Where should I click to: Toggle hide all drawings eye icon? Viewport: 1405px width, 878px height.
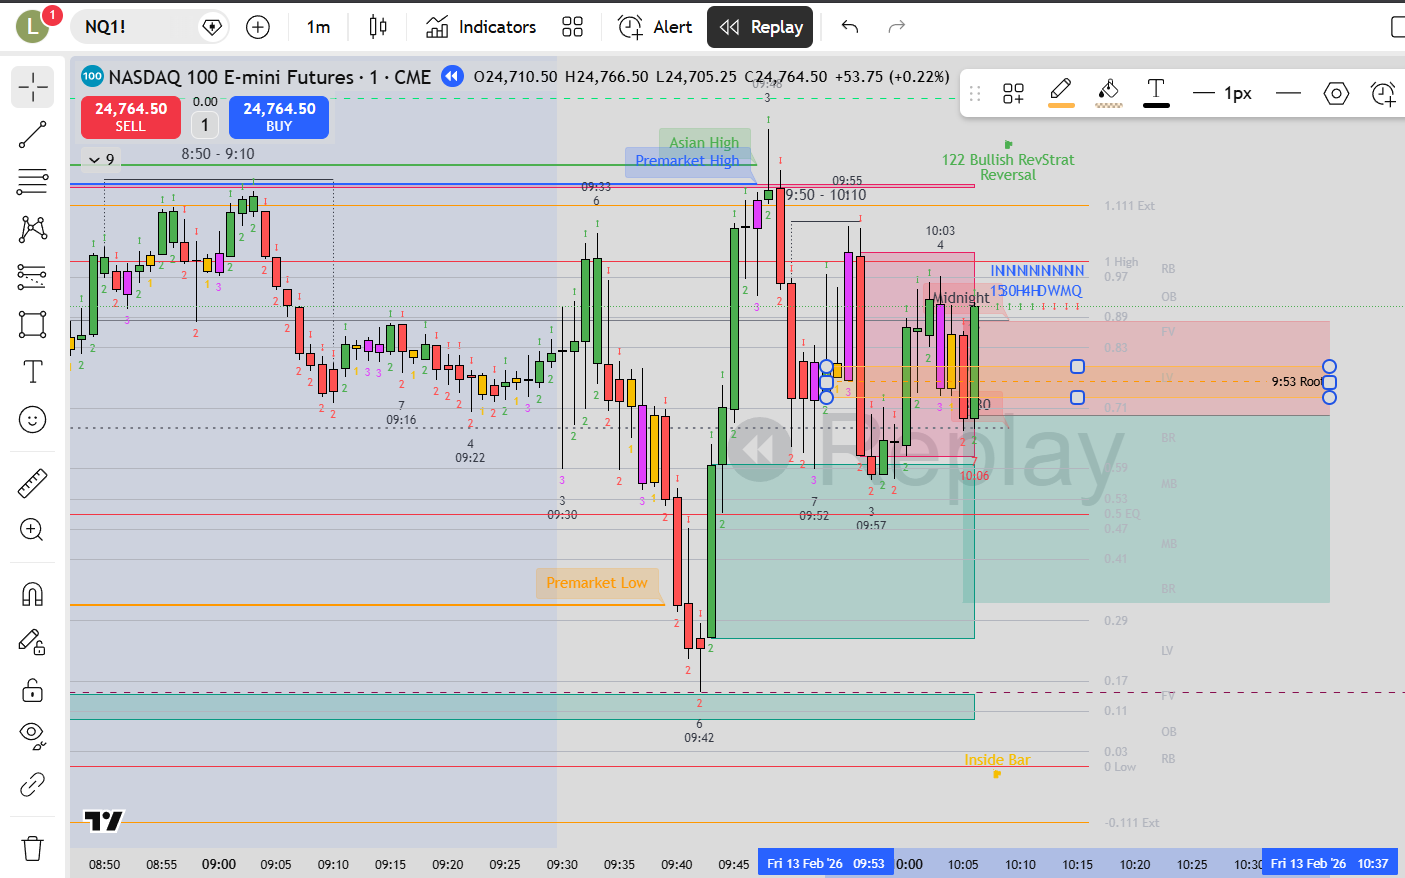(32, 737)
